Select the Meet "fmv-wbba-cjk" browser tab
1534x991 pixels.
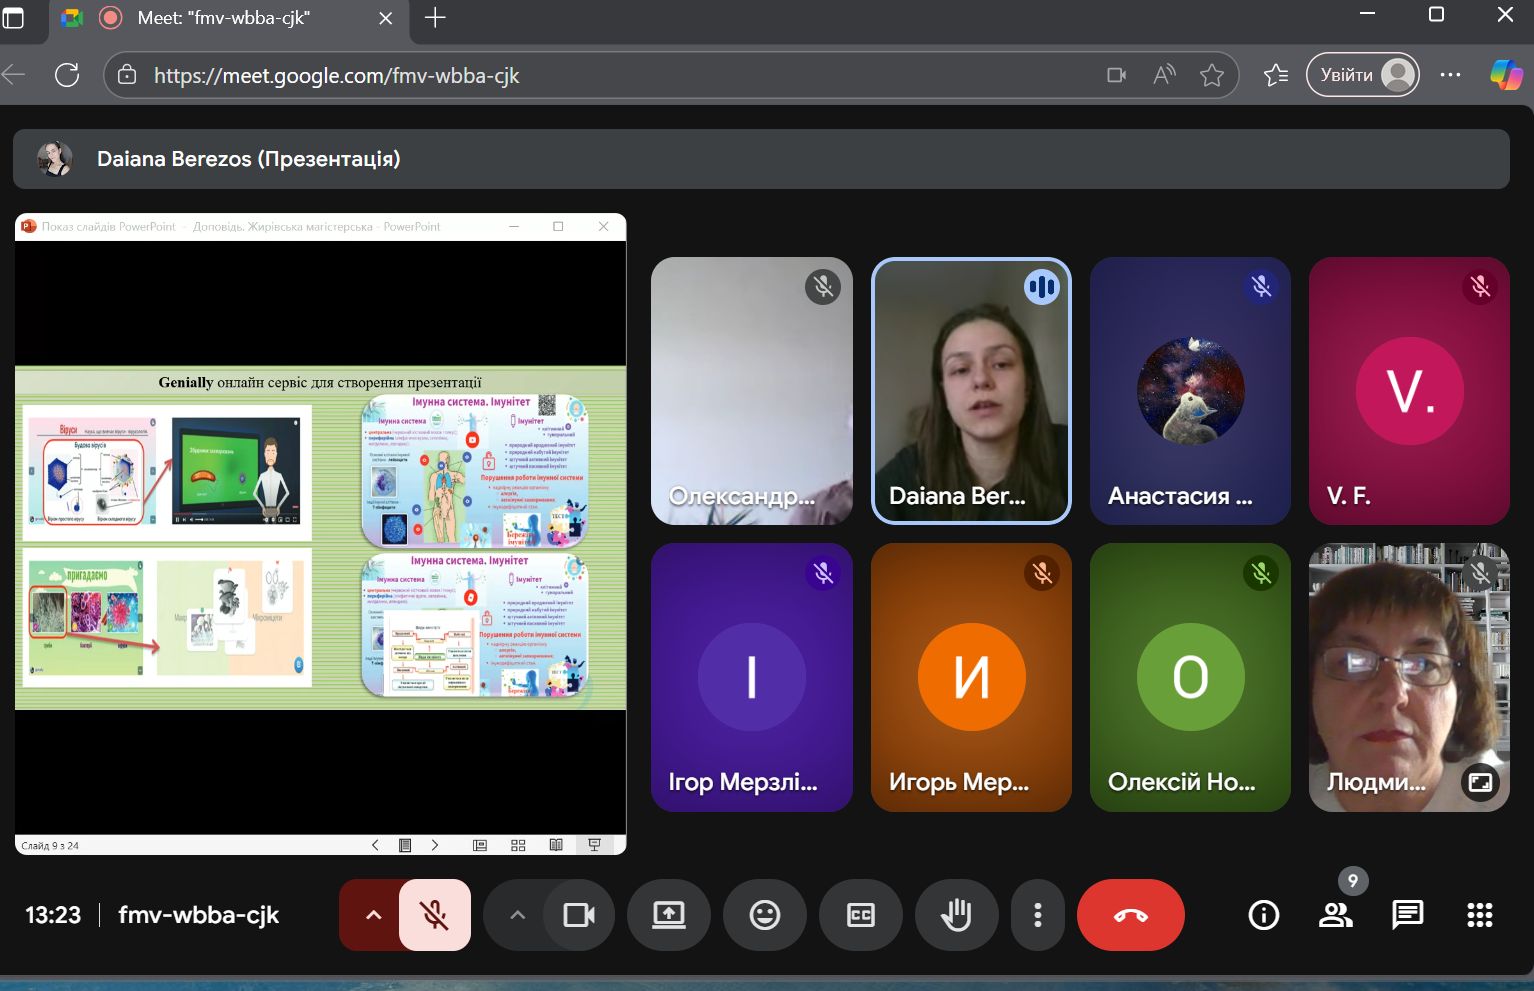(225, 18)
